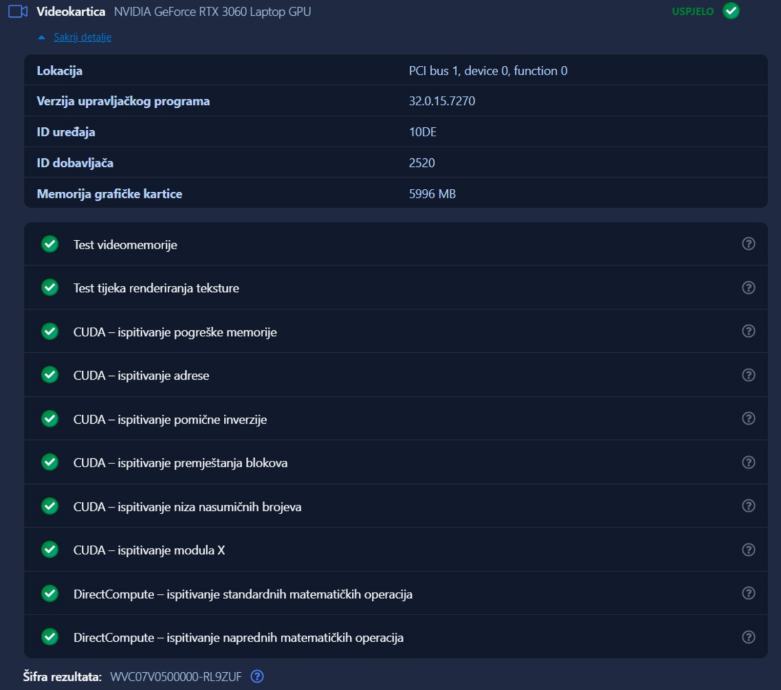This screenshot has height=690, width=781.
Task: Open help for CUDA niza nasumičnih brojeva
Action: [748, 506]
